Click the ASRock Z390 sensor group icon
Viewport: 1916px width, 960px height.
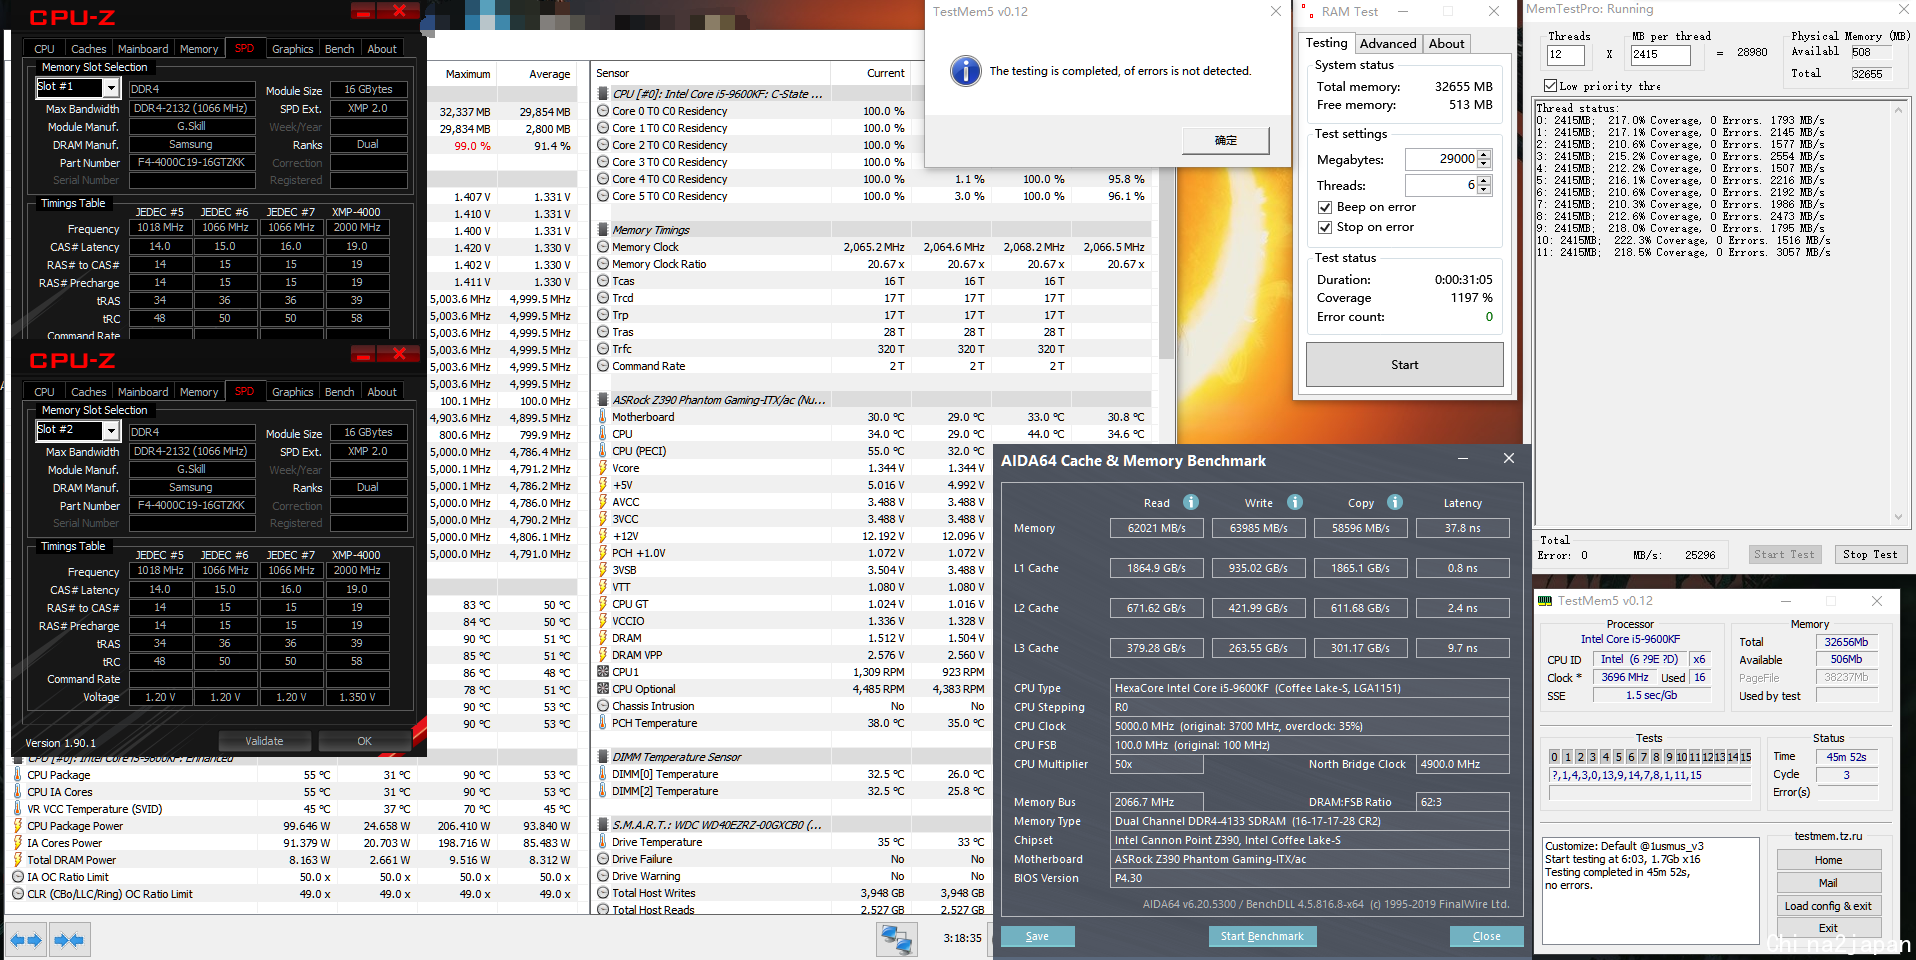[x=603, y=400]
